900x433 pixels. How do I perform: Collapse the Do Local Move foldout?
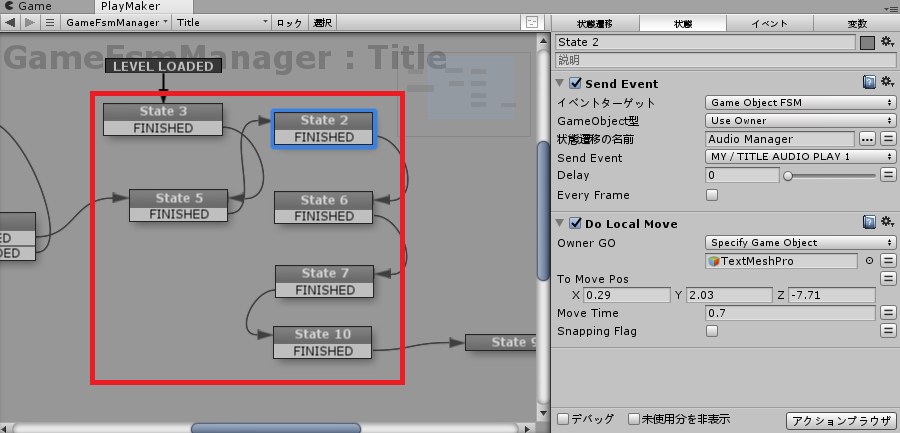[x=561, y=223]
